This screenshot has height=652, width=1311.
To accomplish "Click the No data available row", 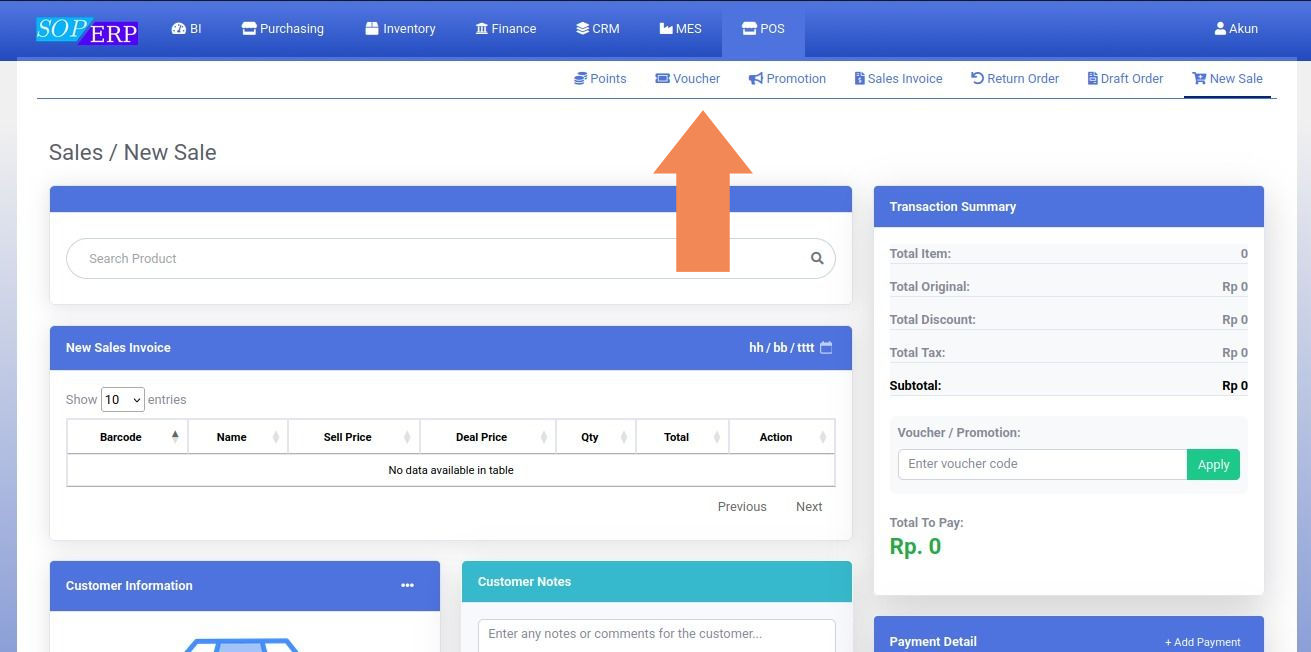I will coord(451,470).
